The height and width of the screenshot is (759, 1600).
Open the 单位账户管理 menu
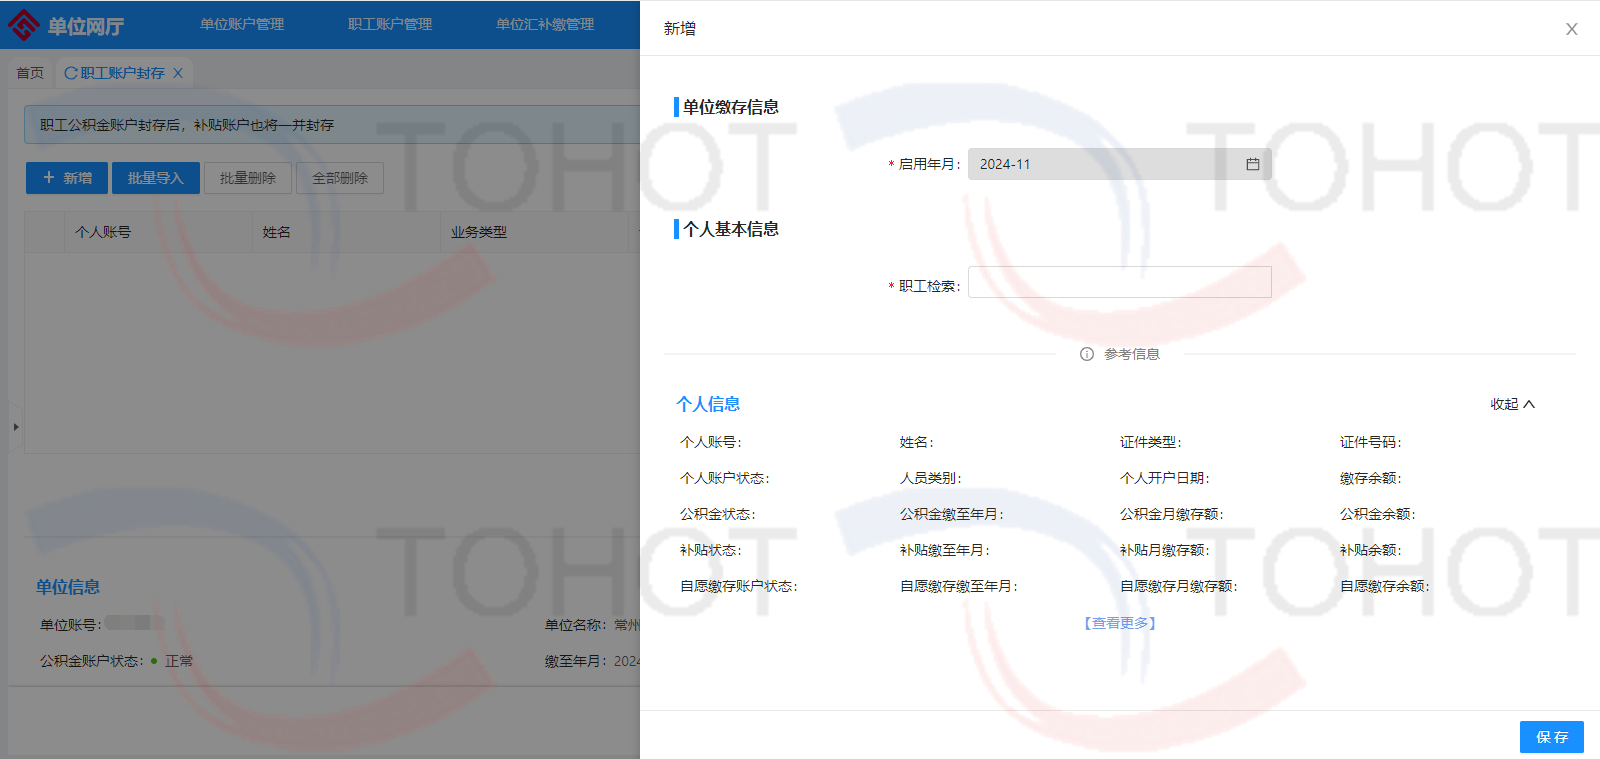tap(242, 24)
